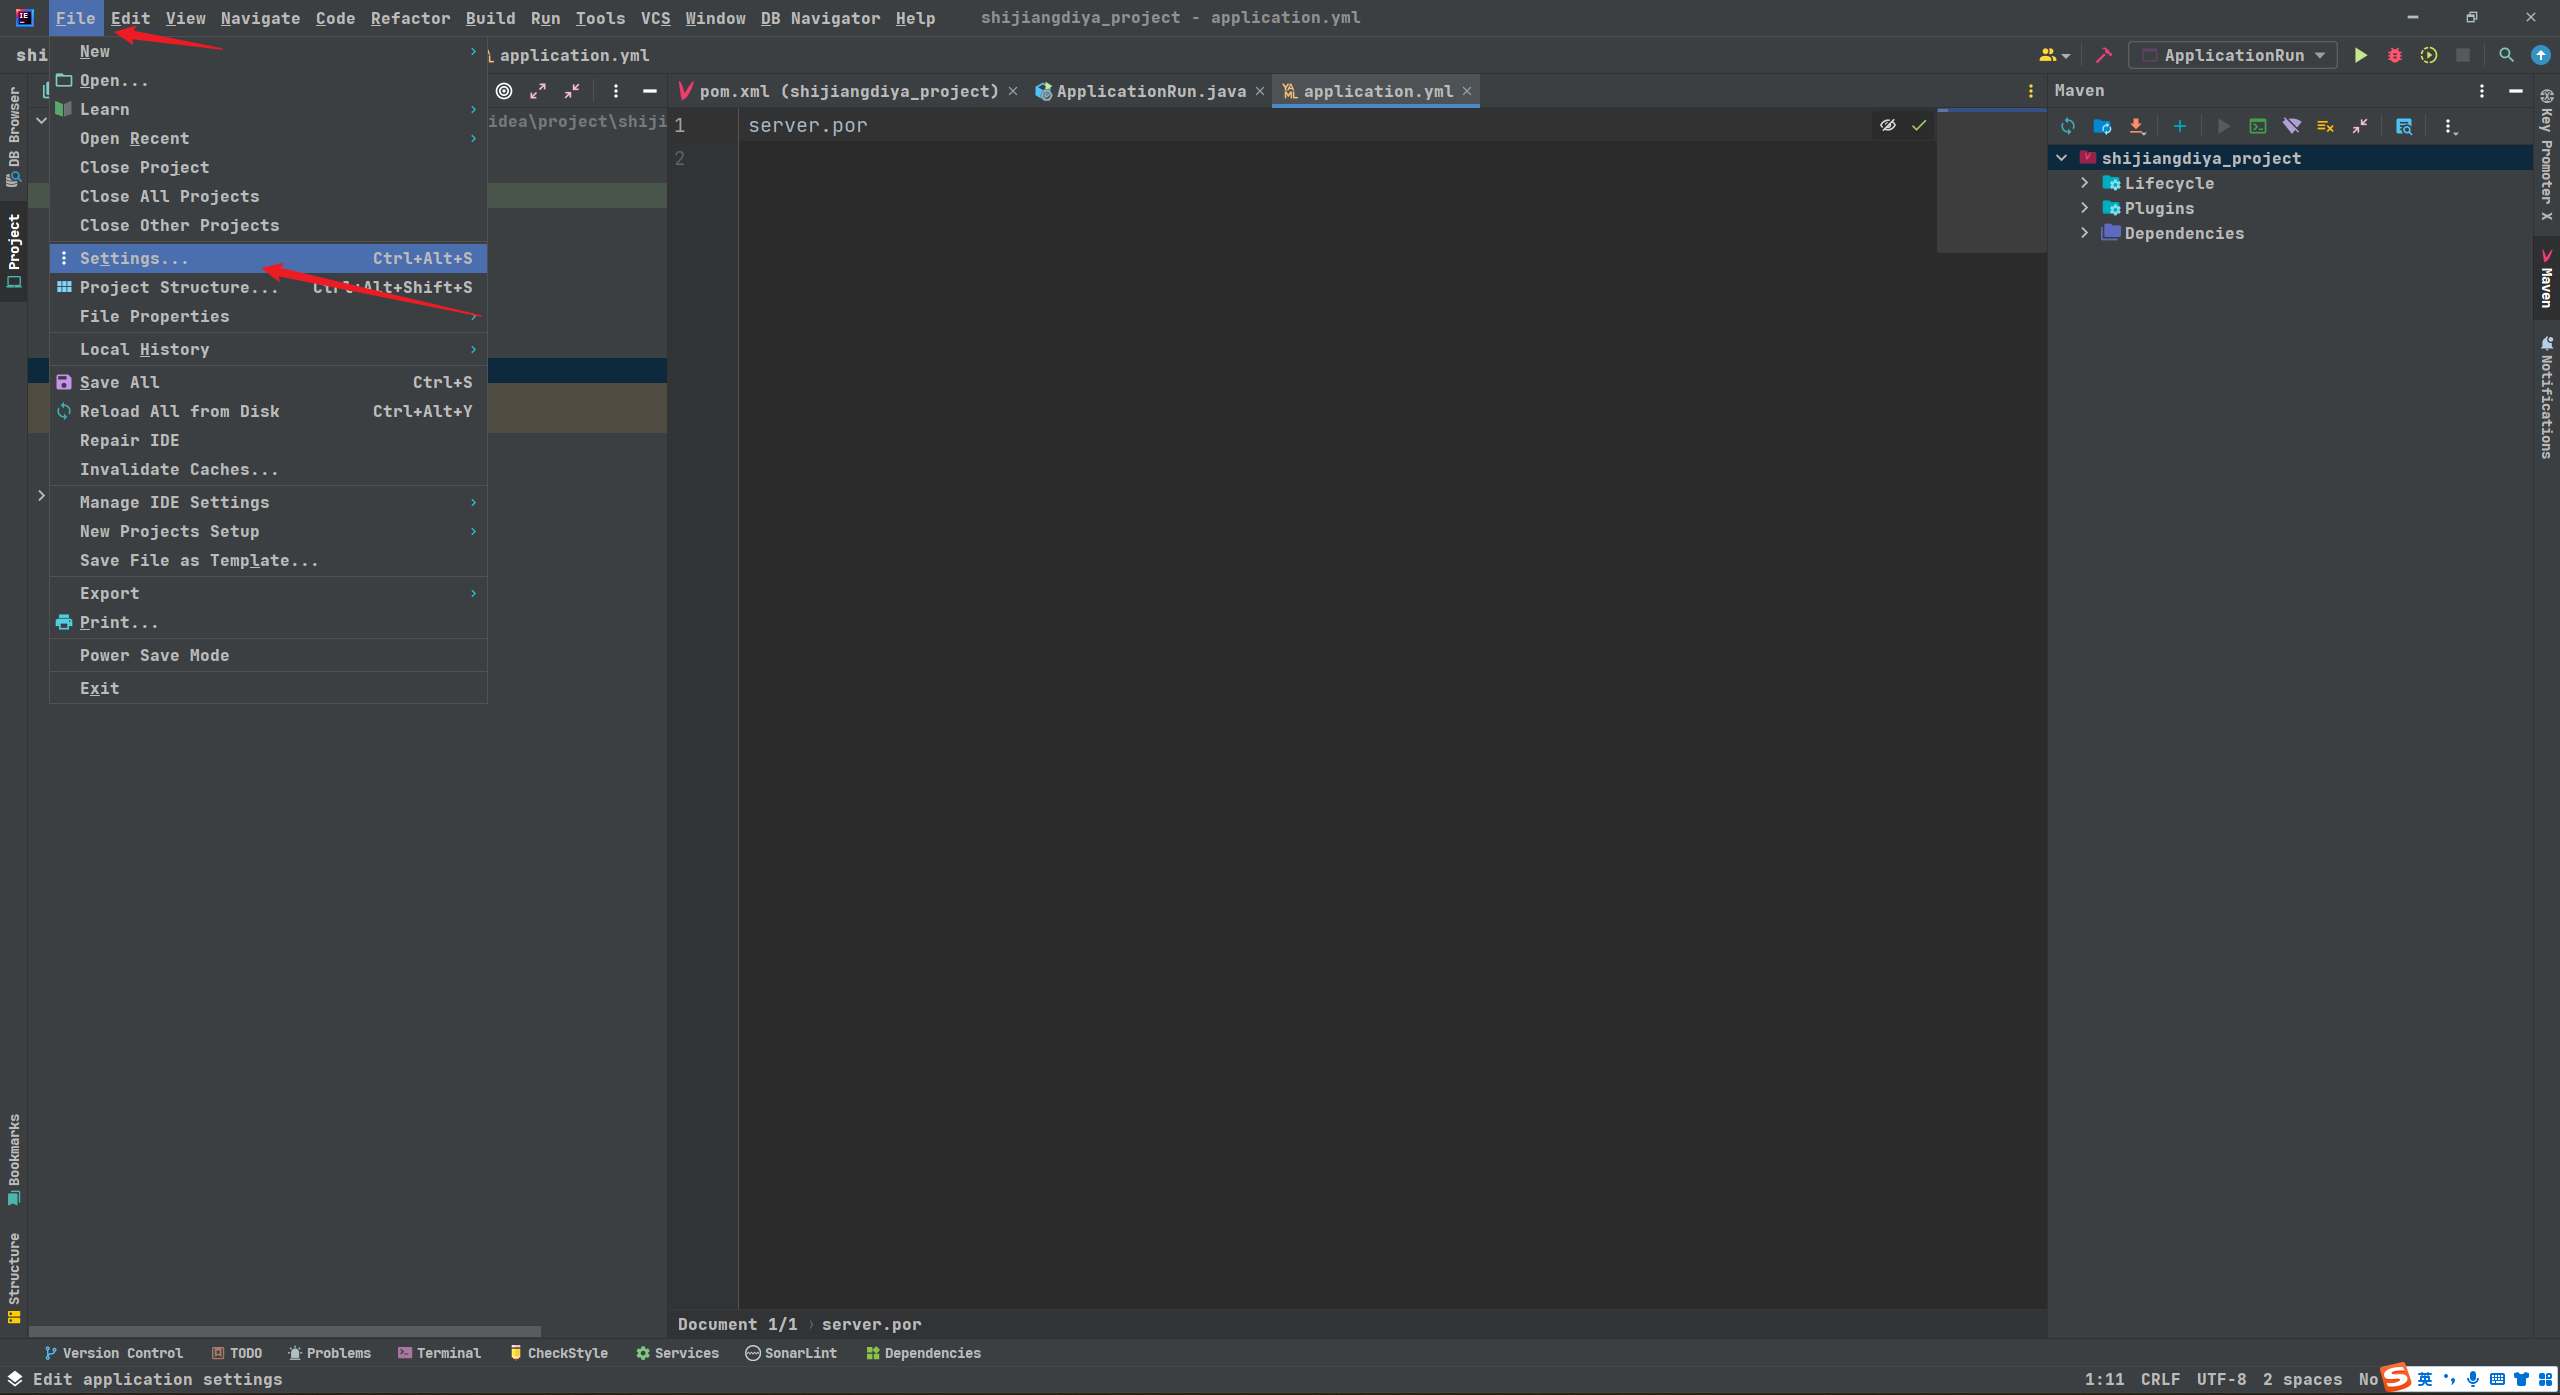Select Project Structure... menu entry
This screenshot has height=1395, width=2560.
pos(268,287)
